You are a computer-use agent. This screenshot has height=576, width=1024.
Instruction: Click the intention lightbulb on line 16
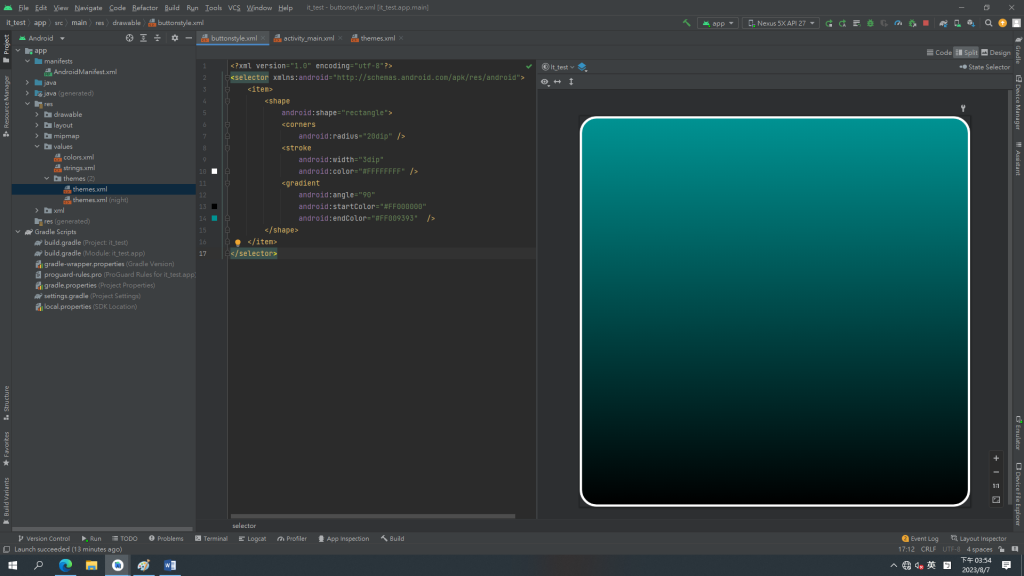point(238,242)
